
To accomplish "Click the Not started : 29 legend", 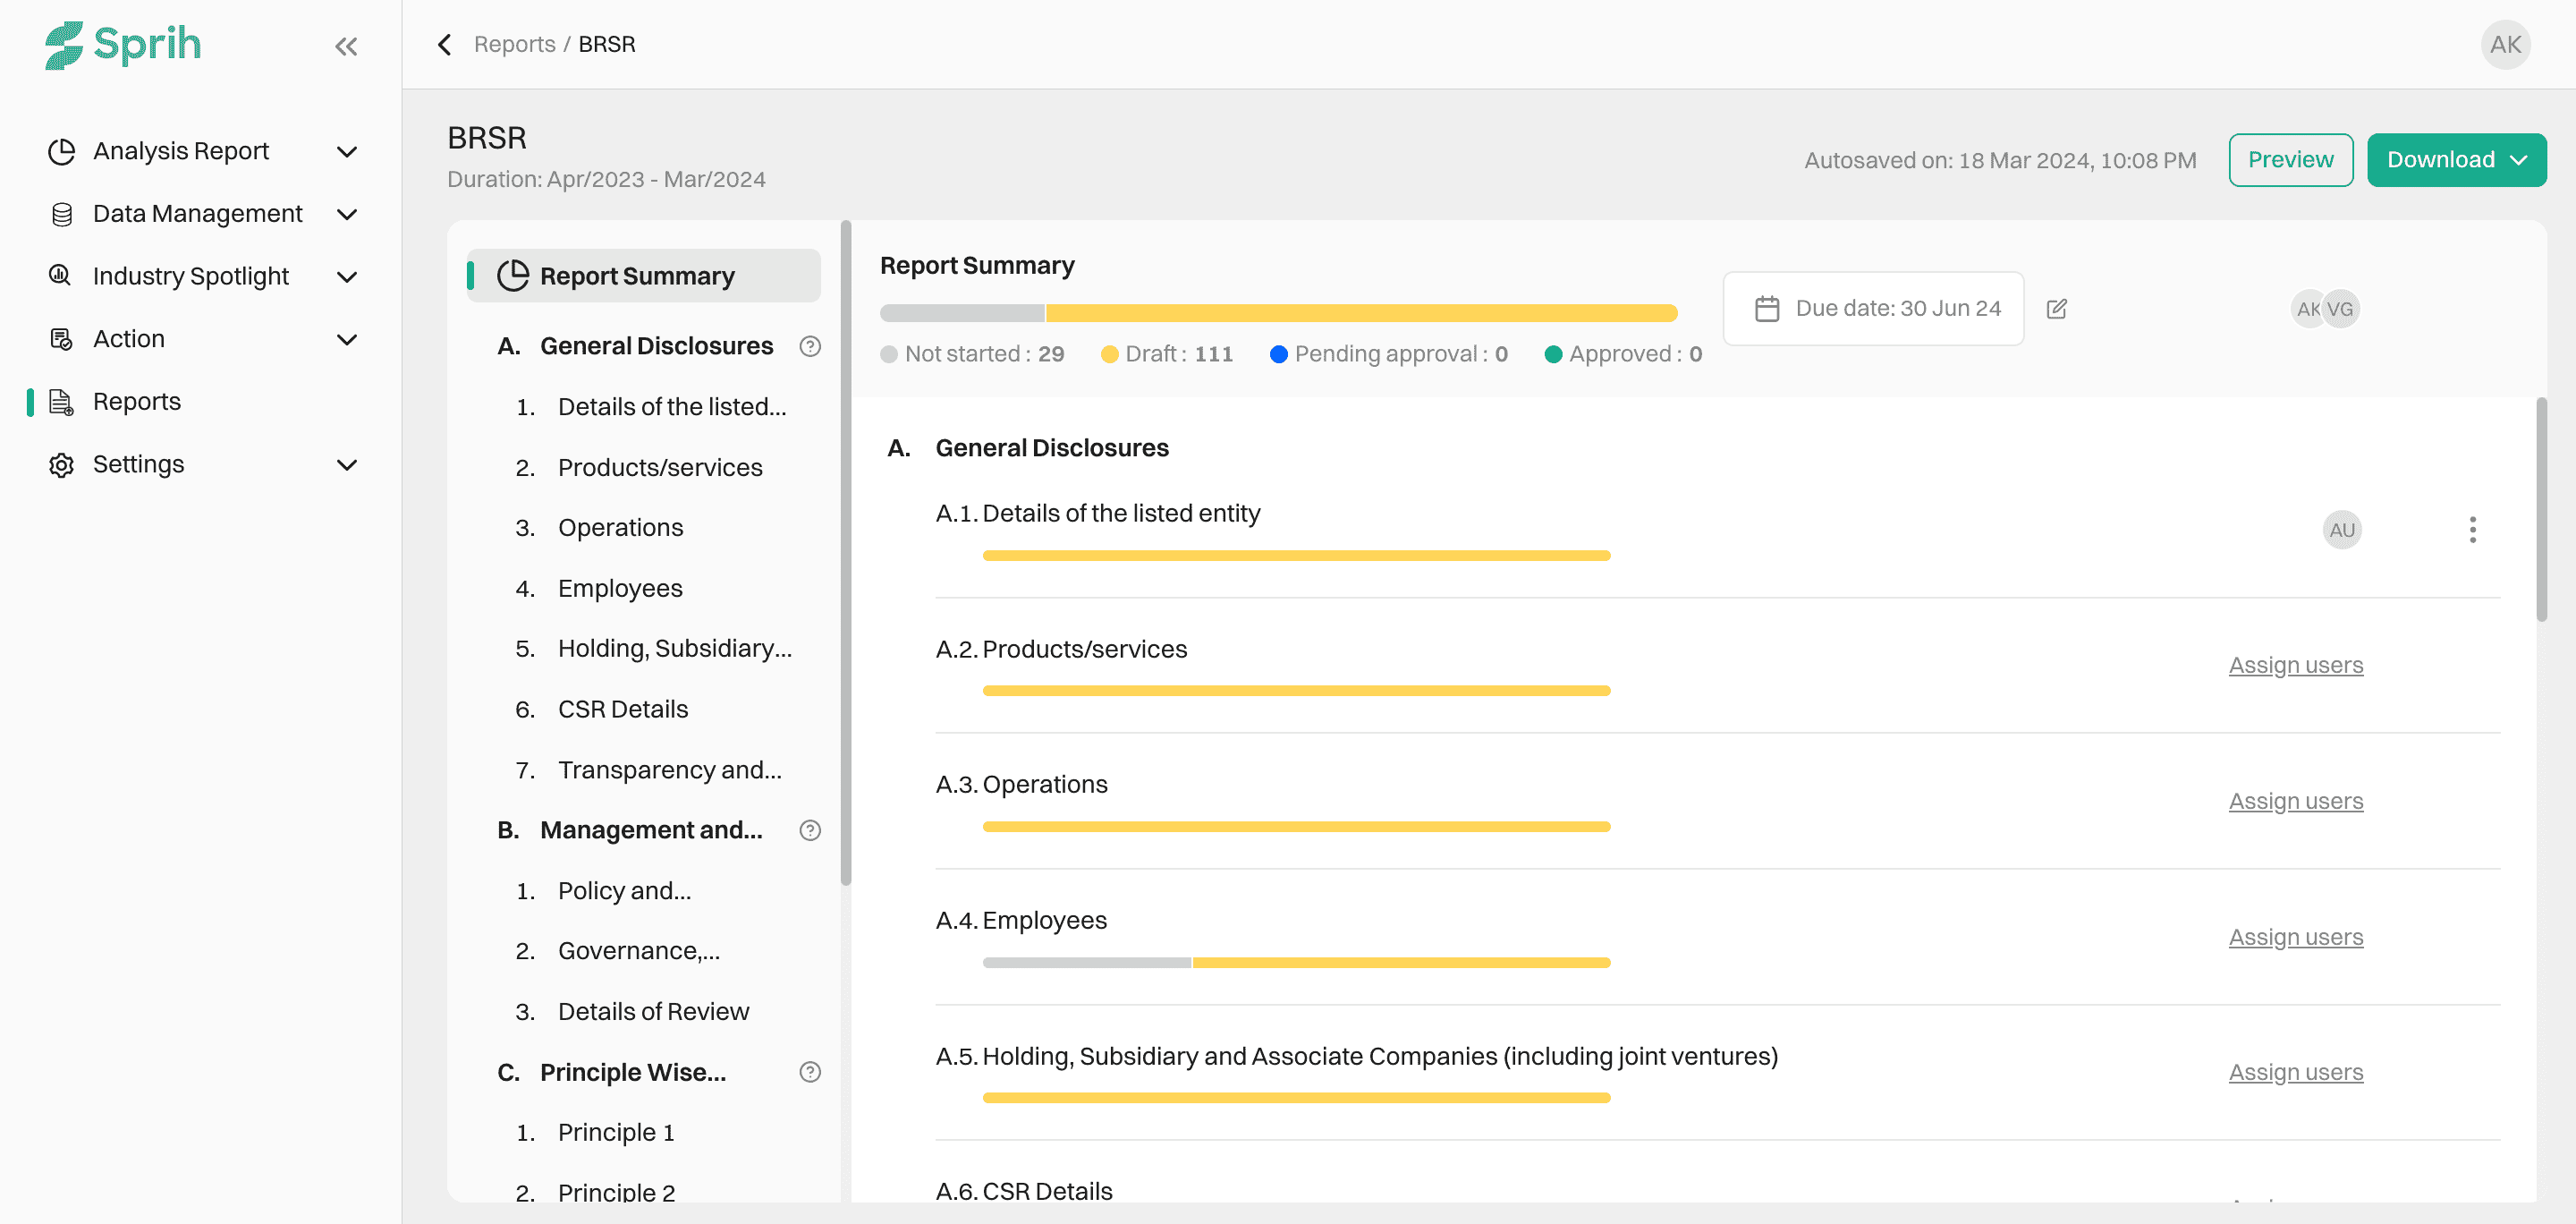I will (x=972, y=354).
